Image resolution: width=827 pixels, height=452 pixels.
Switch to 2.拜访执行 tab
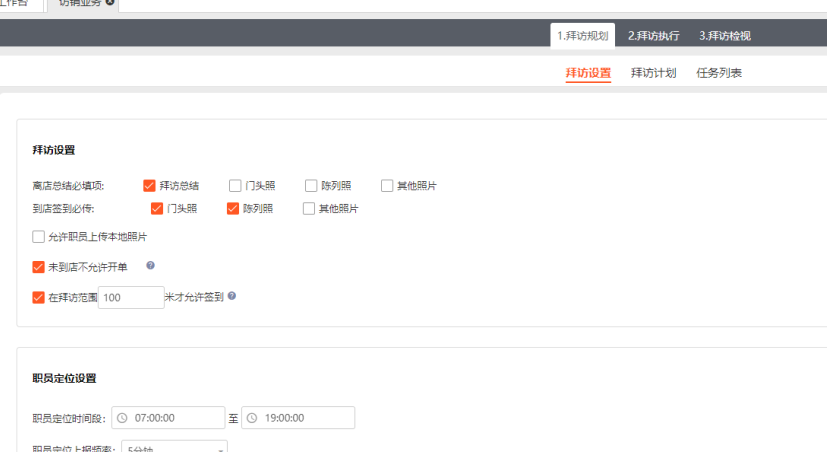pos(653,36)
